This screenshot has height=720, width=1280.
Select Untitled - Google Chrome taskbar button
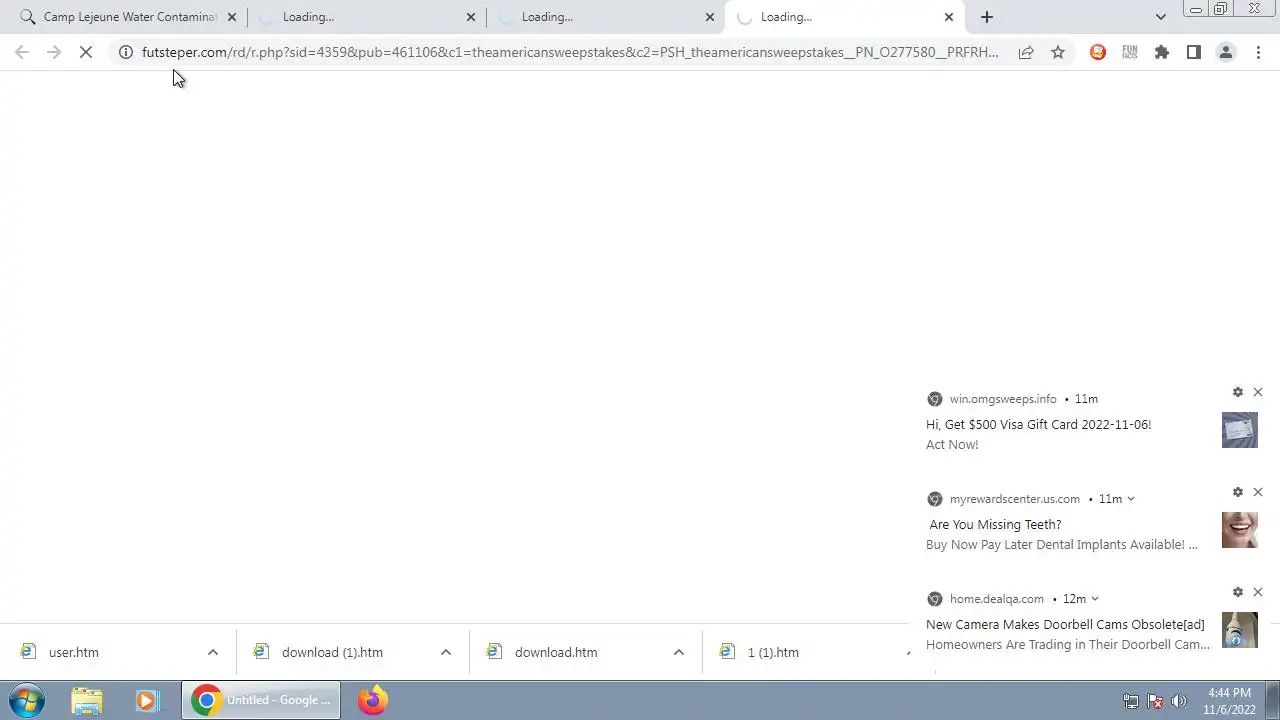[261, 701]
